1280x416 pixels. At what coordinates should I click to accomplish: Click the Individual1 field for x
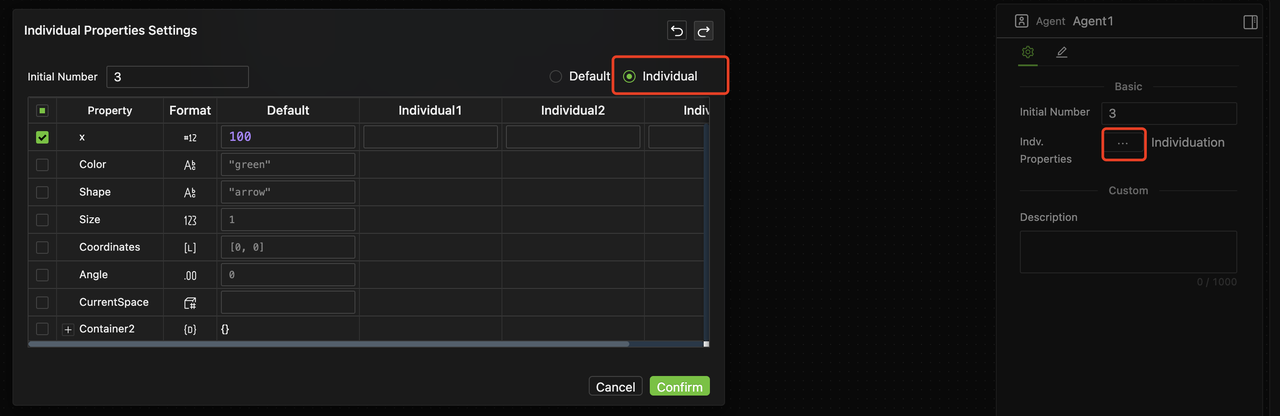point(430,137)
